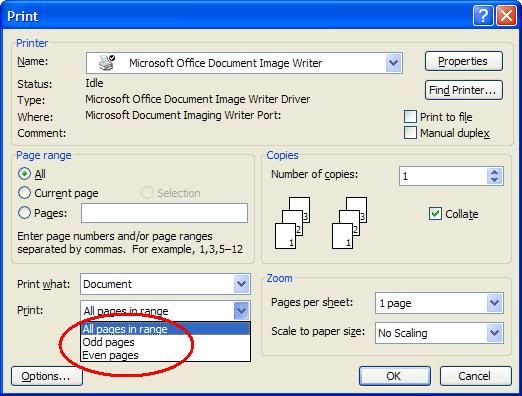Image resolution: width=522 pixels, height=396 pixels.
Task: Click the 1 page value
Action: click(395, 303)
